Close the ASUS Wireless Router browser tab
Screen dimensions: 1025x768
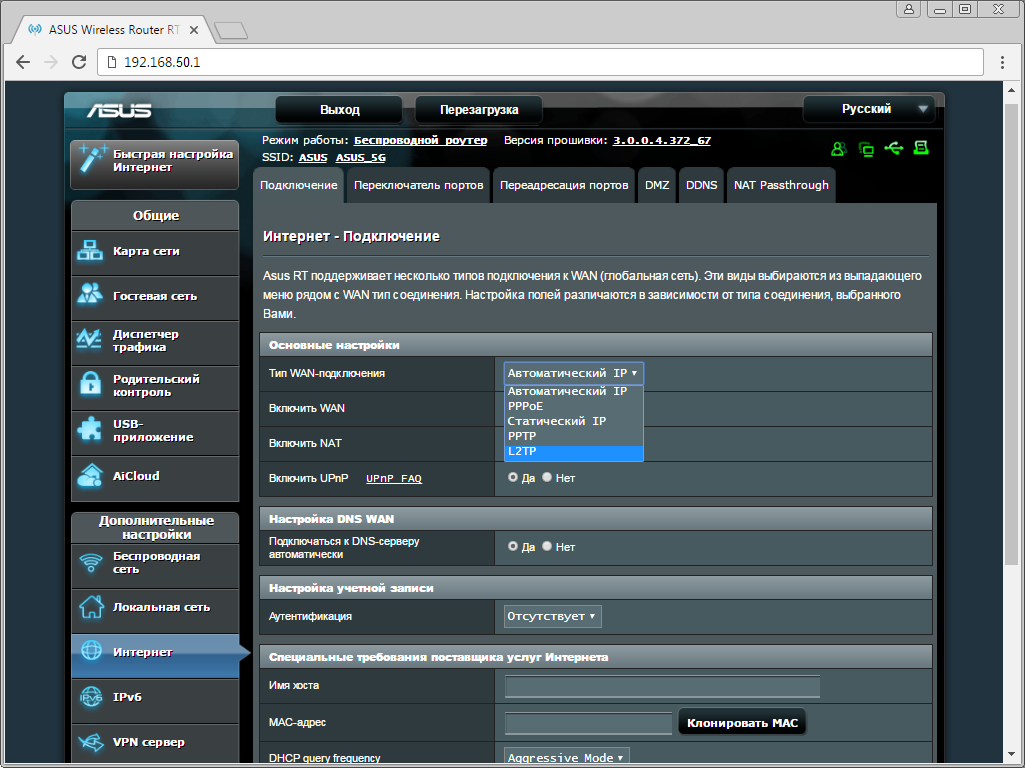(193, 30)
